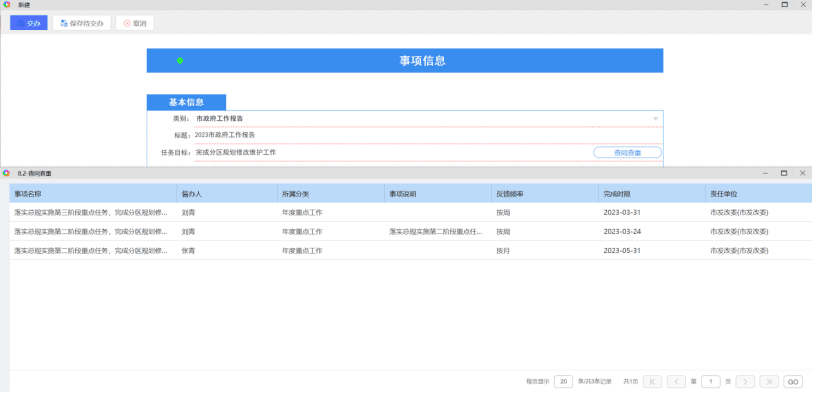Sort by the 事项说明 column header
The height and width of the screenshot is (393, 813).
438,193
